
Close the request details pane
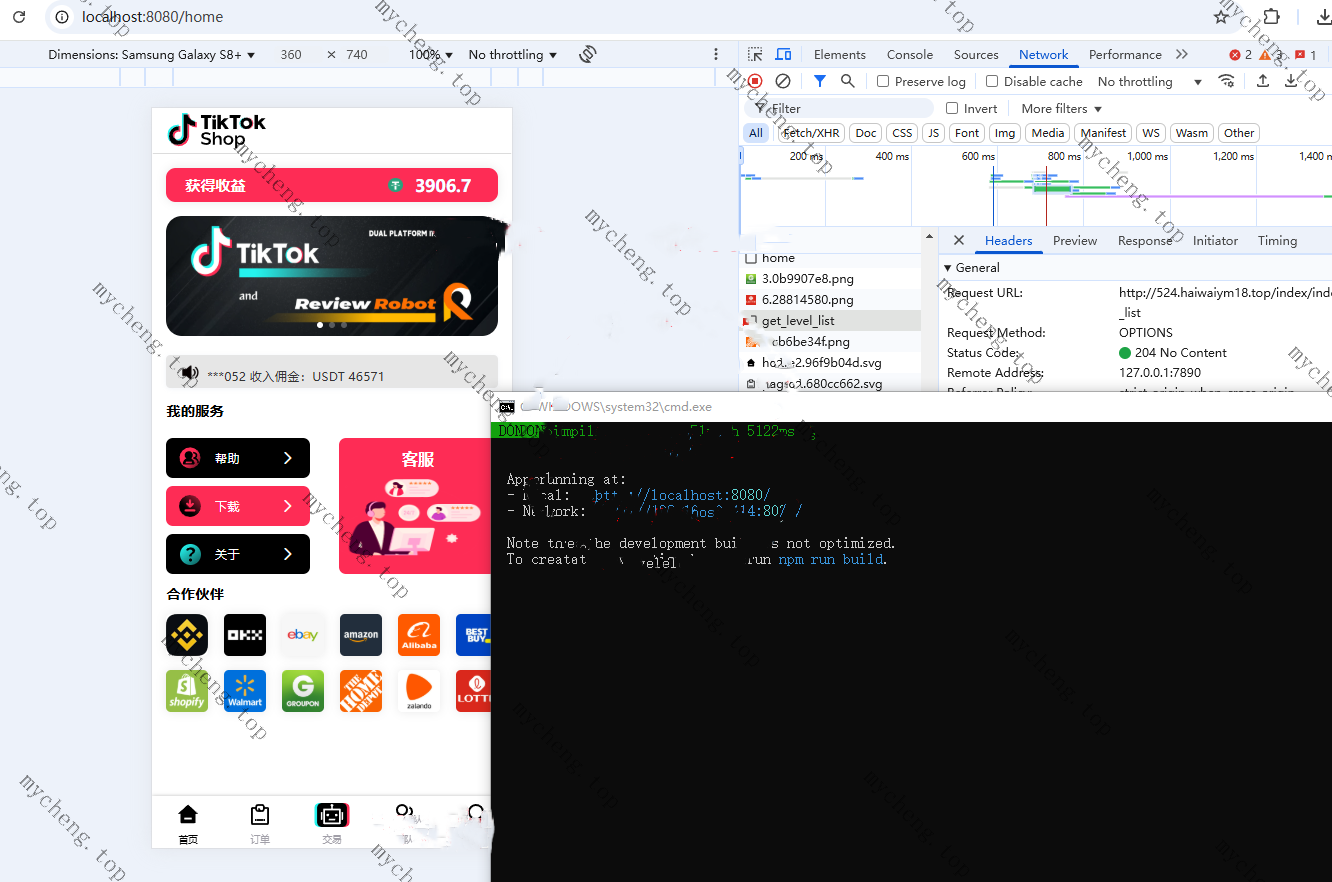coord(959,241)
